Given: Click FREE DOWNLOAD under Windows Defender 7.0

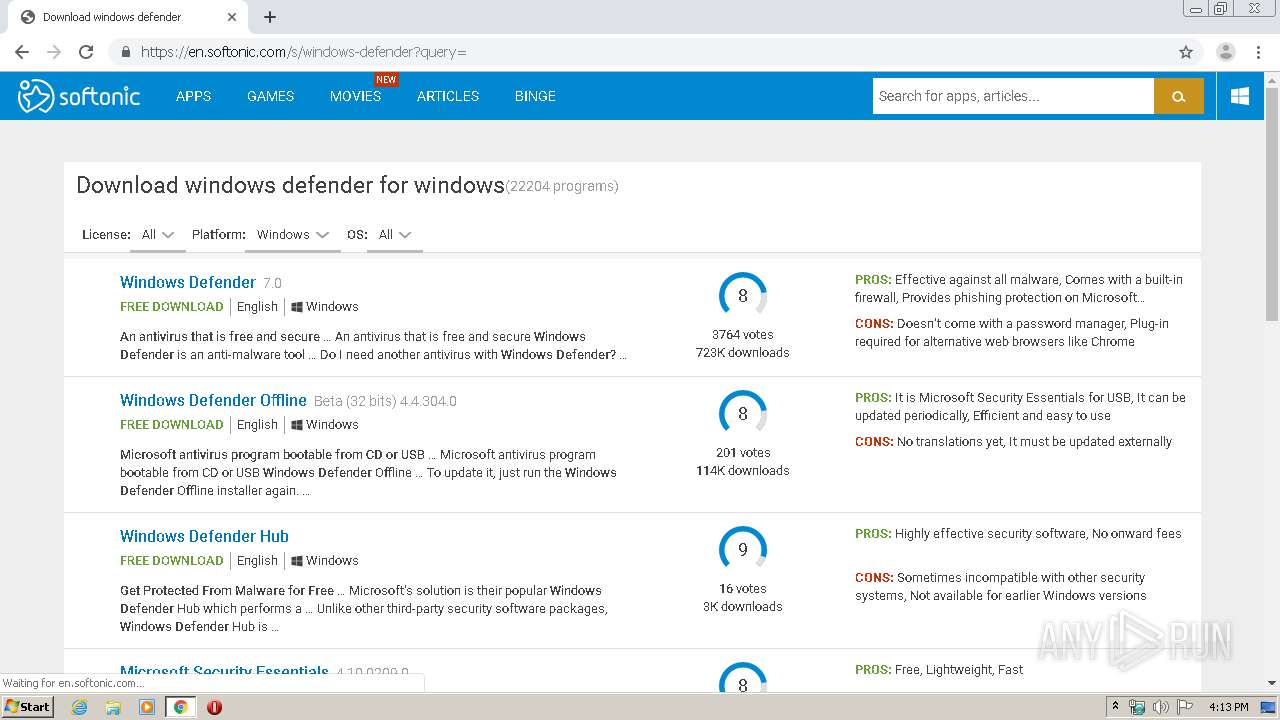Looking at the screenshot, I should click(x=172, y=307).
